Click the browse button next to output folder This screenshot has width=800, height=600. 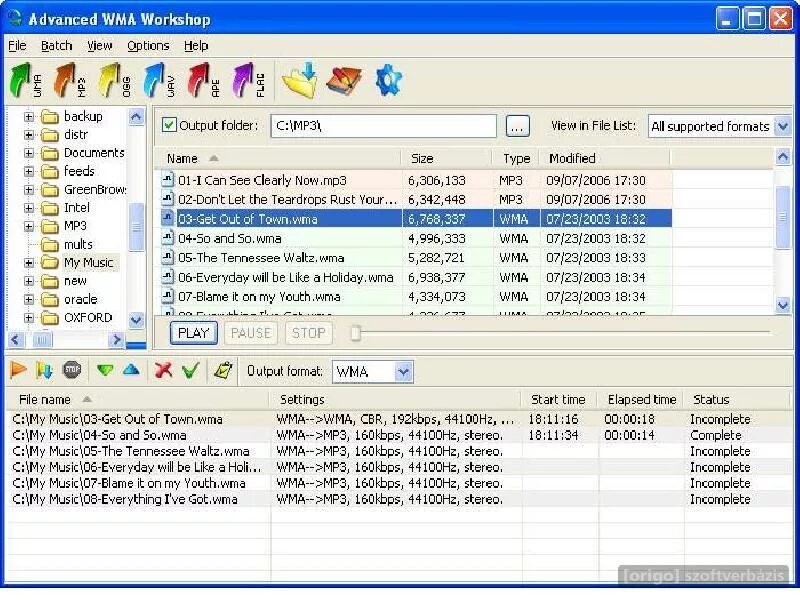(517, 126)
